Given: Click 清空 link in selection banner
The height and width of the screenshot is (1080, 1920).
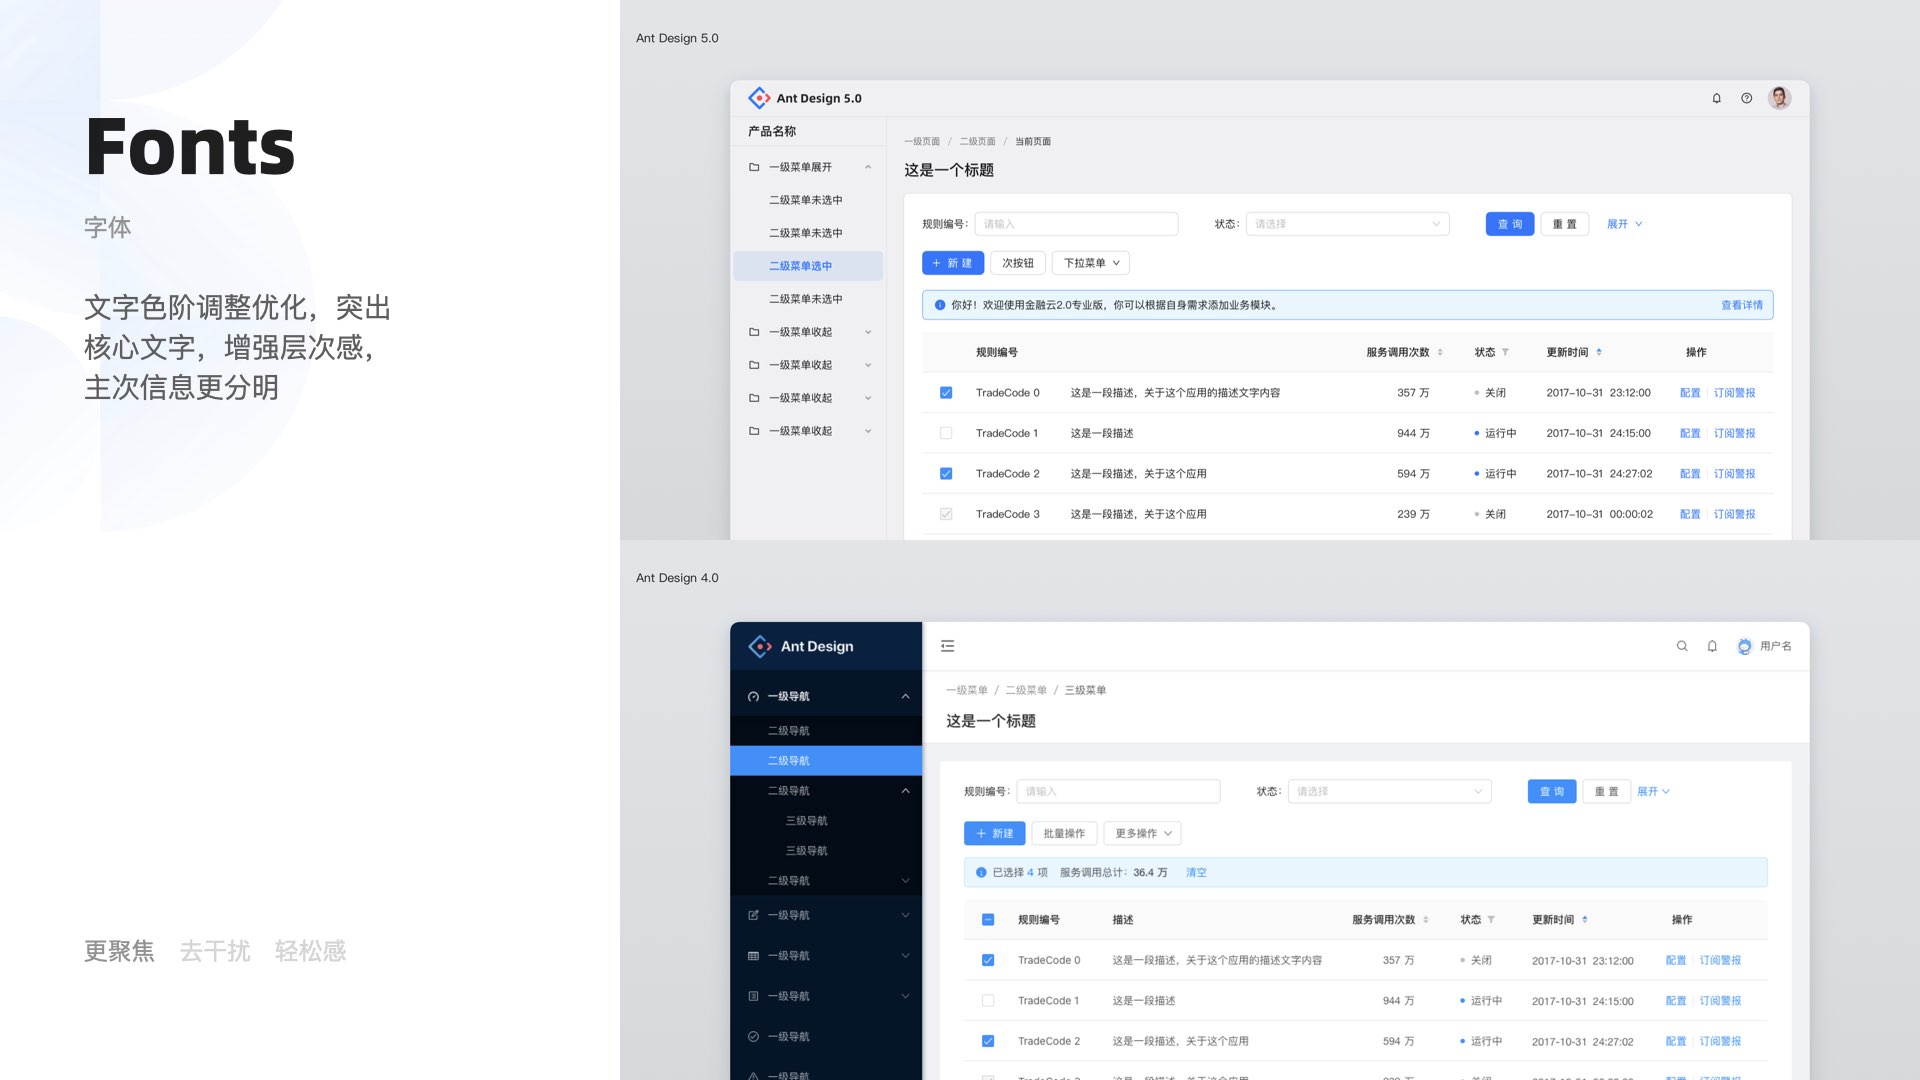Looking at the screenshot, I should coord(1196,872).
